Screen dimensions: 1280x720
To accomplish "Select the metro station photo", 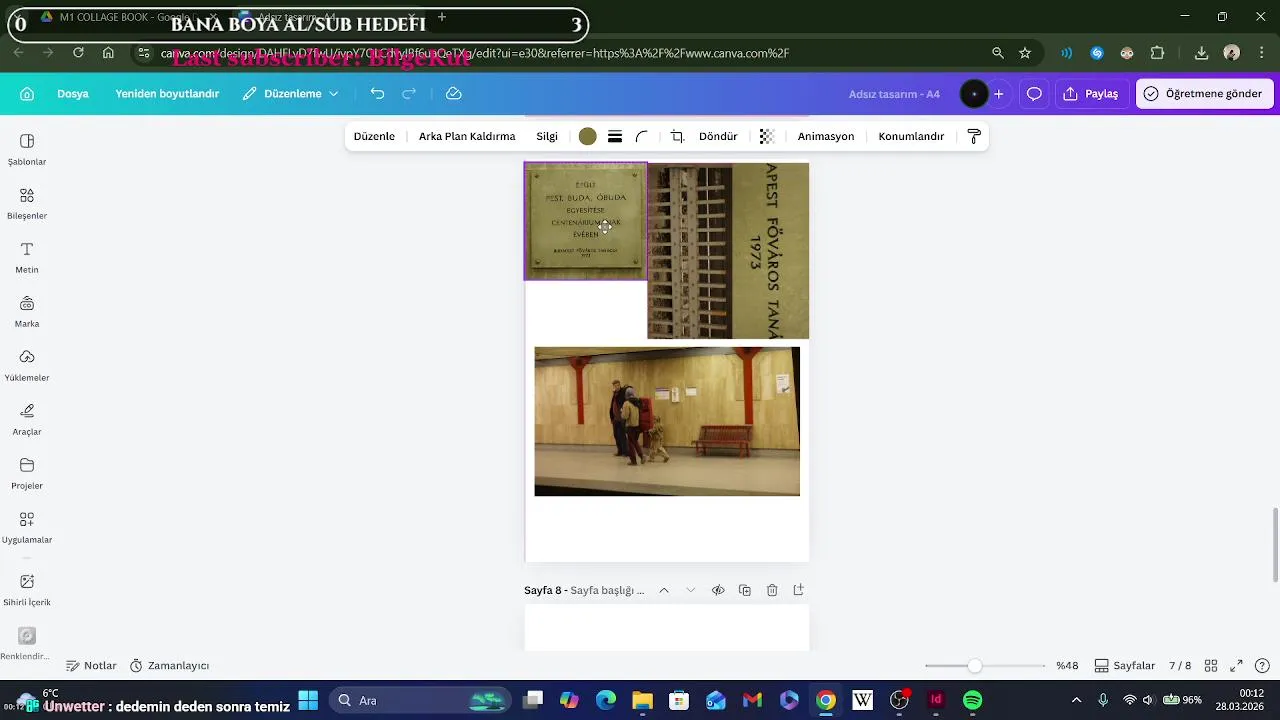I will pos(667,421).
